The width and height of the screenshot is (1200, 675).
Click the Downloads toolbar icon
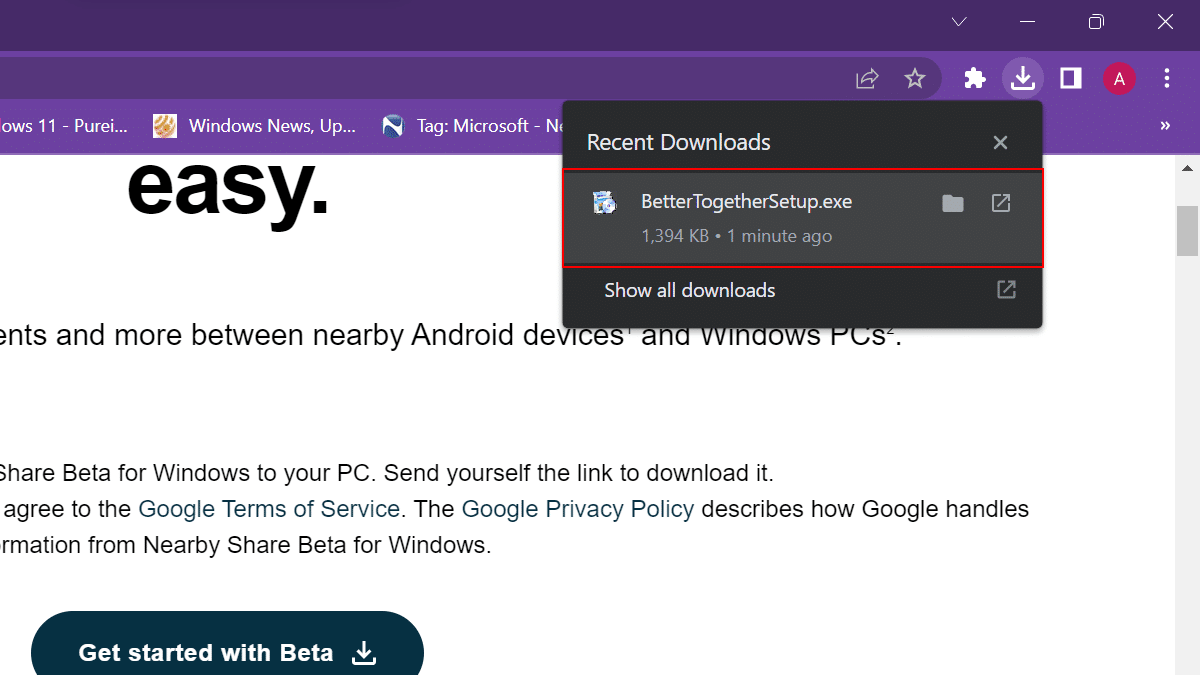coord(1022,78)
